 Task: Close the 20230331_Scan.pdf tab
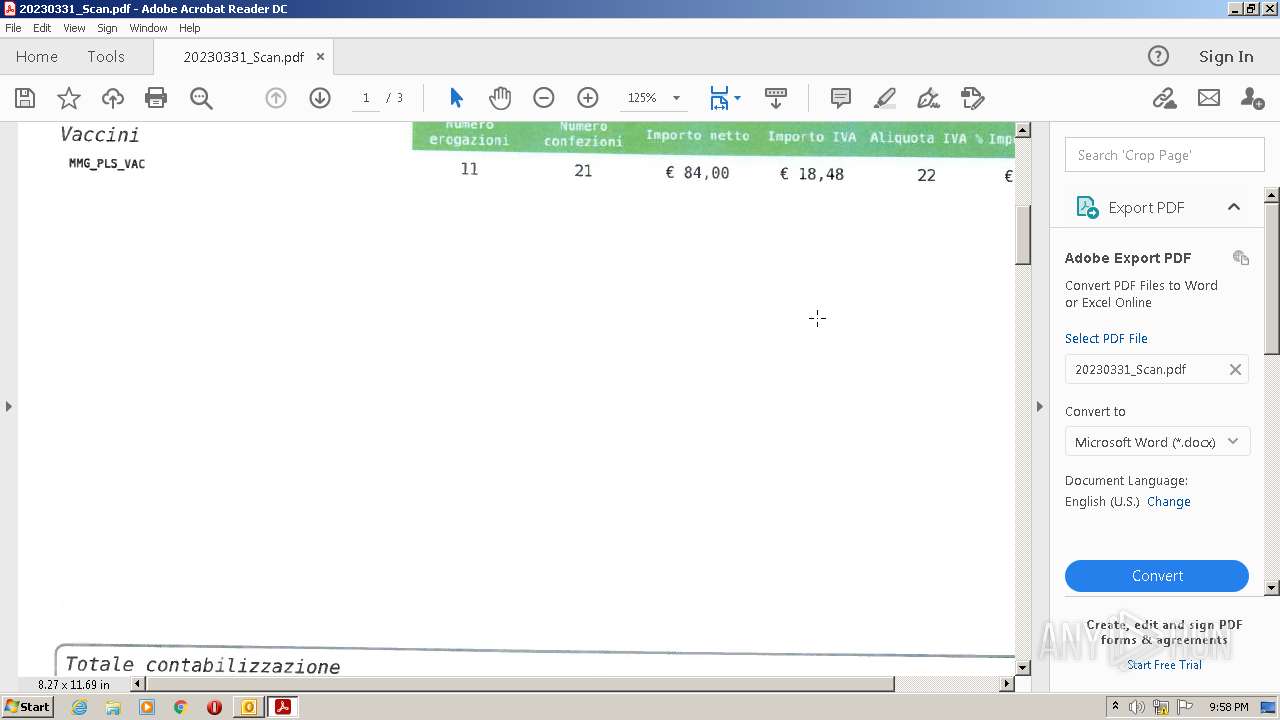click(320, 57)
